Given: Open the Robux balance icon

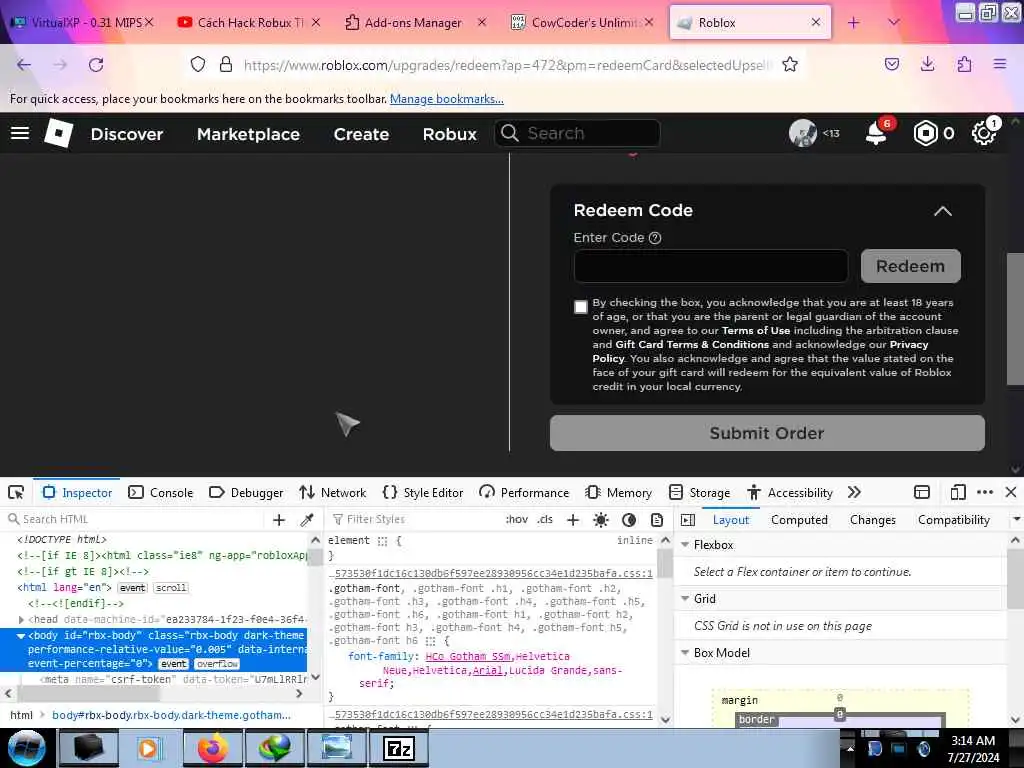Looking at the screenshot, I should (x=925, y=134).
